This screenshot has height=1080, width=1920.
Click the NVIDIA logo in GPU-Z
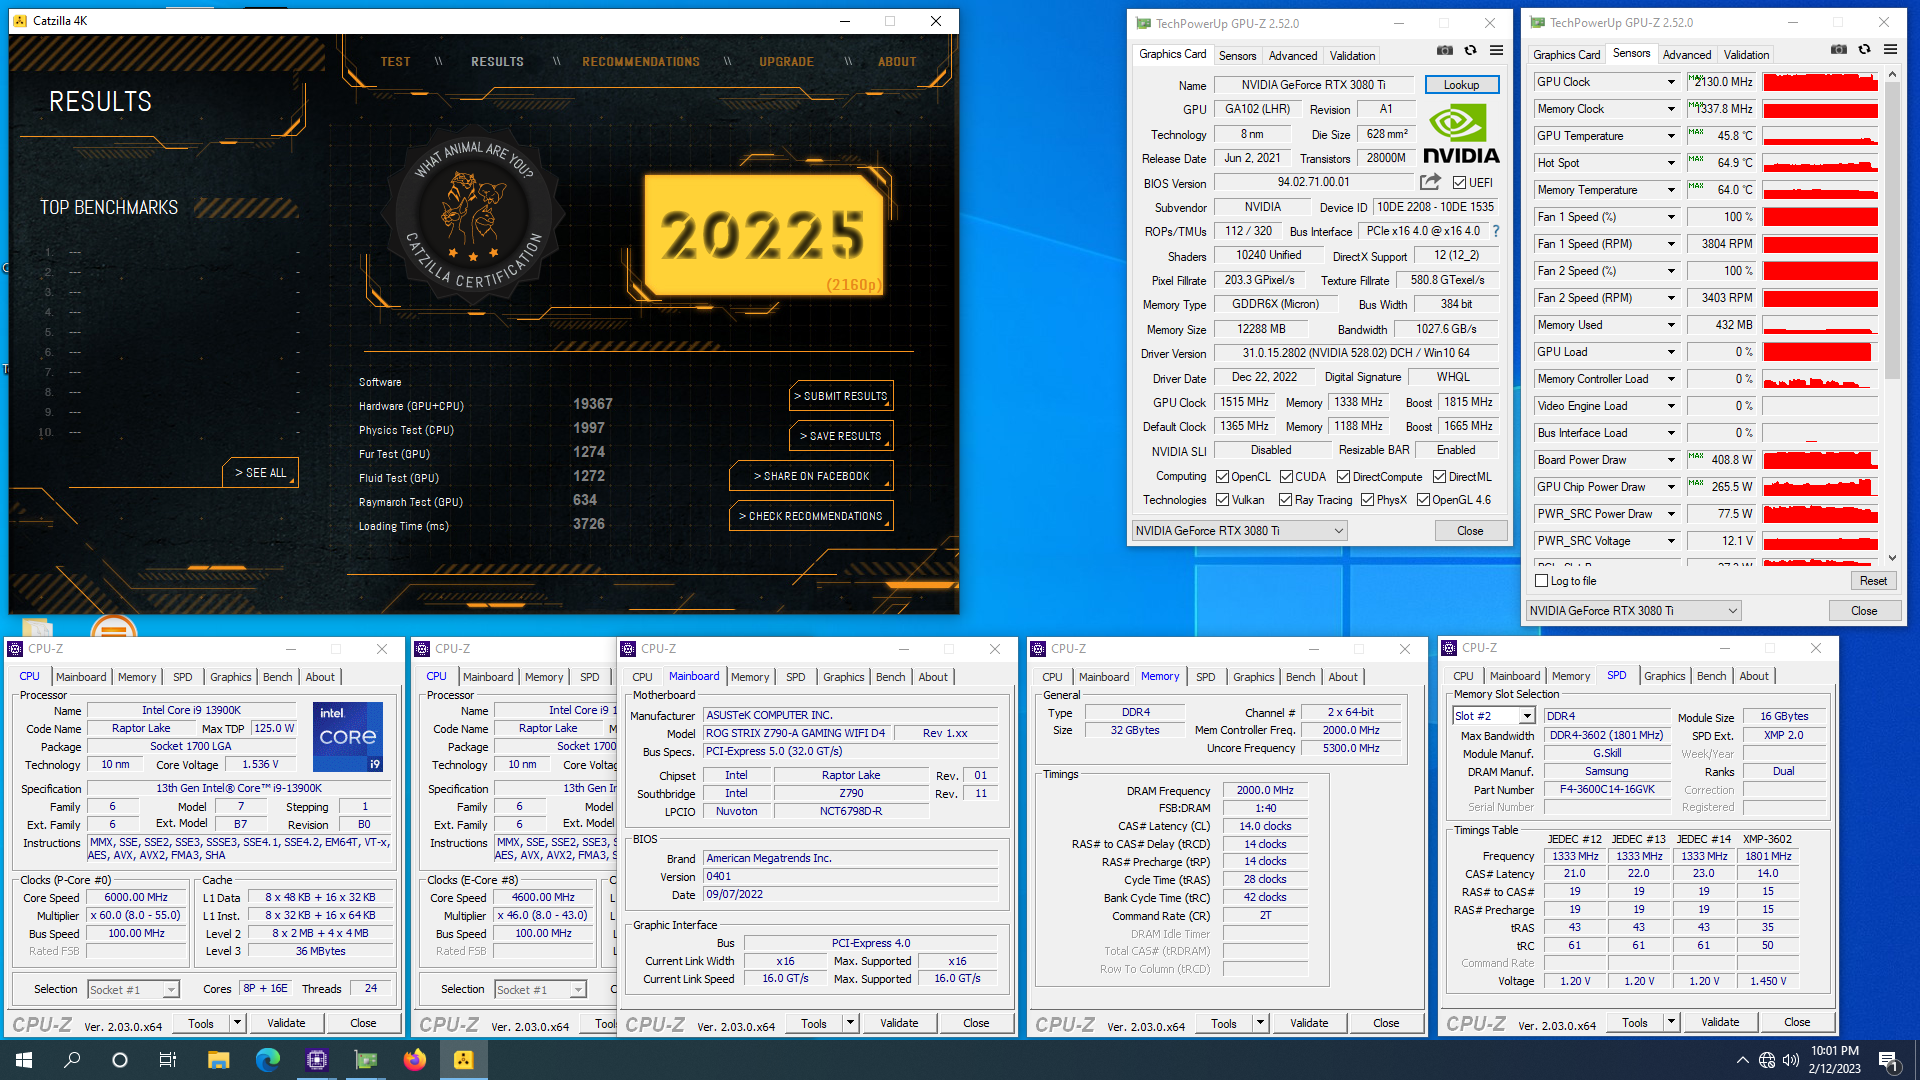(1461, 135)
